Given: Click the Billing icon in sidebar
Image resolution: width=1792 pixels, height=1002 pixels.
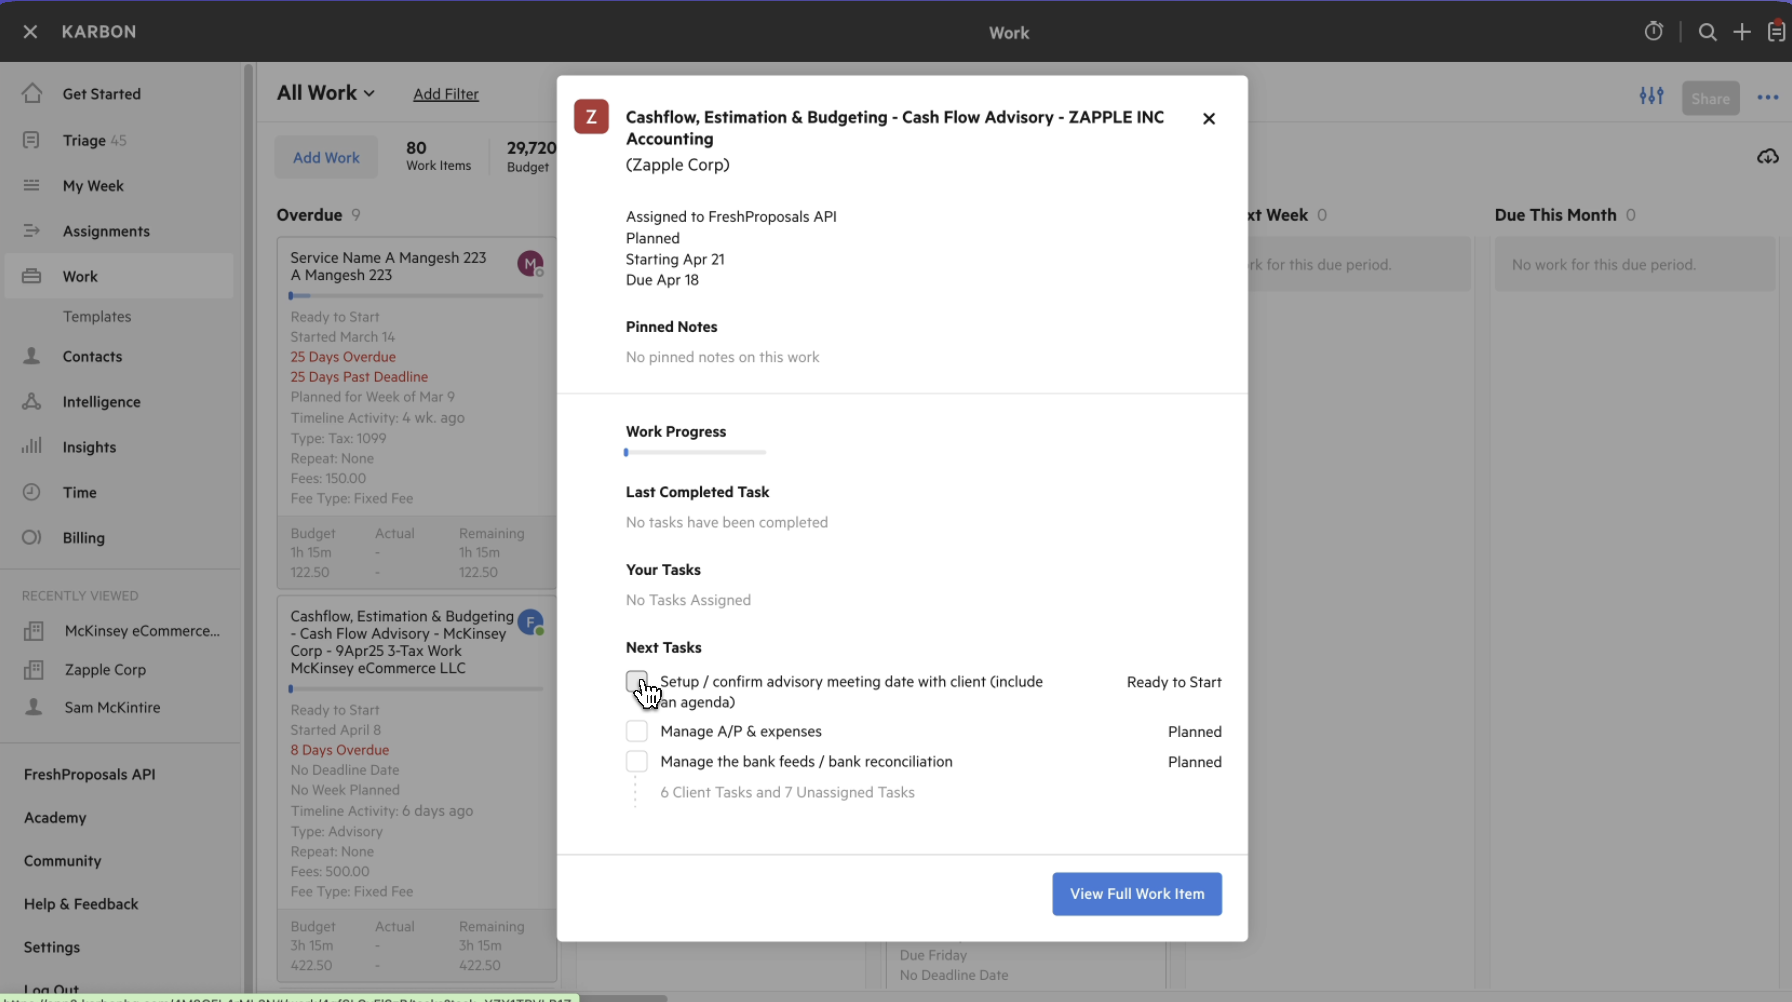Looking at the screenshot, I should (32, 537).
